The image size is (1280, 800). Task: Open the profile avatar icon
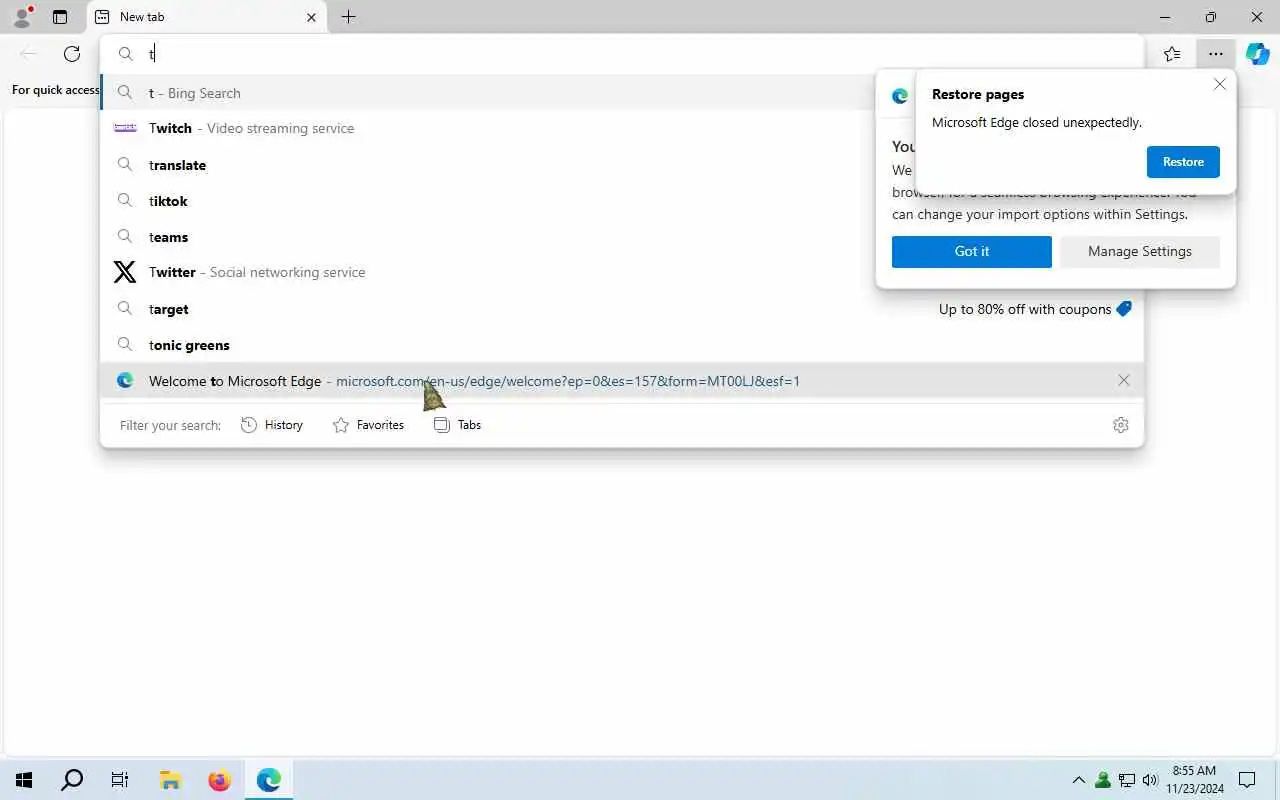coord(22,17)
